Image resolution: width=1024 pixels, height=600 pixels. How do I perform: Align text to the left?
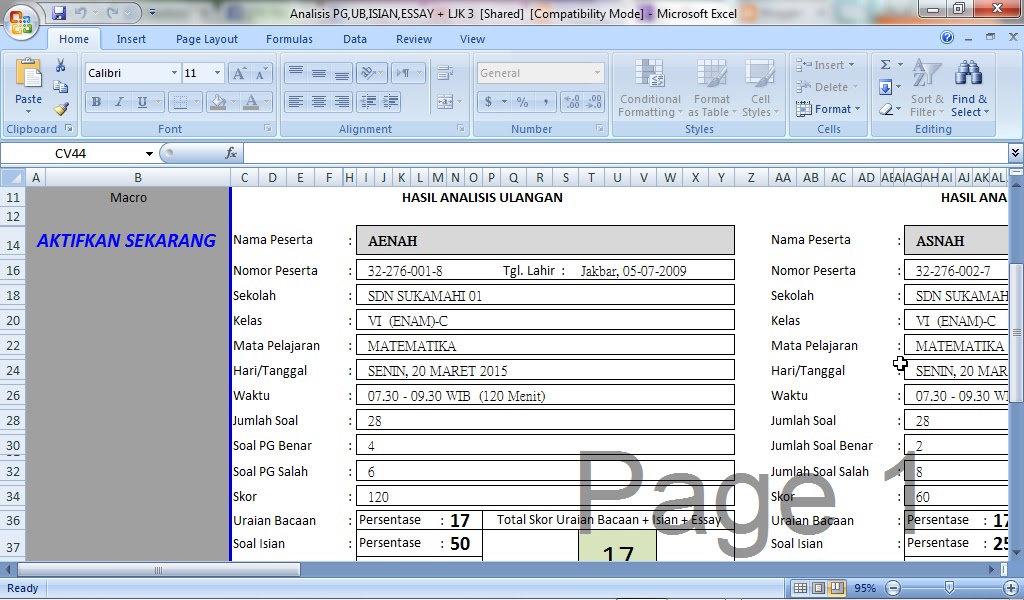coord(296,102)
